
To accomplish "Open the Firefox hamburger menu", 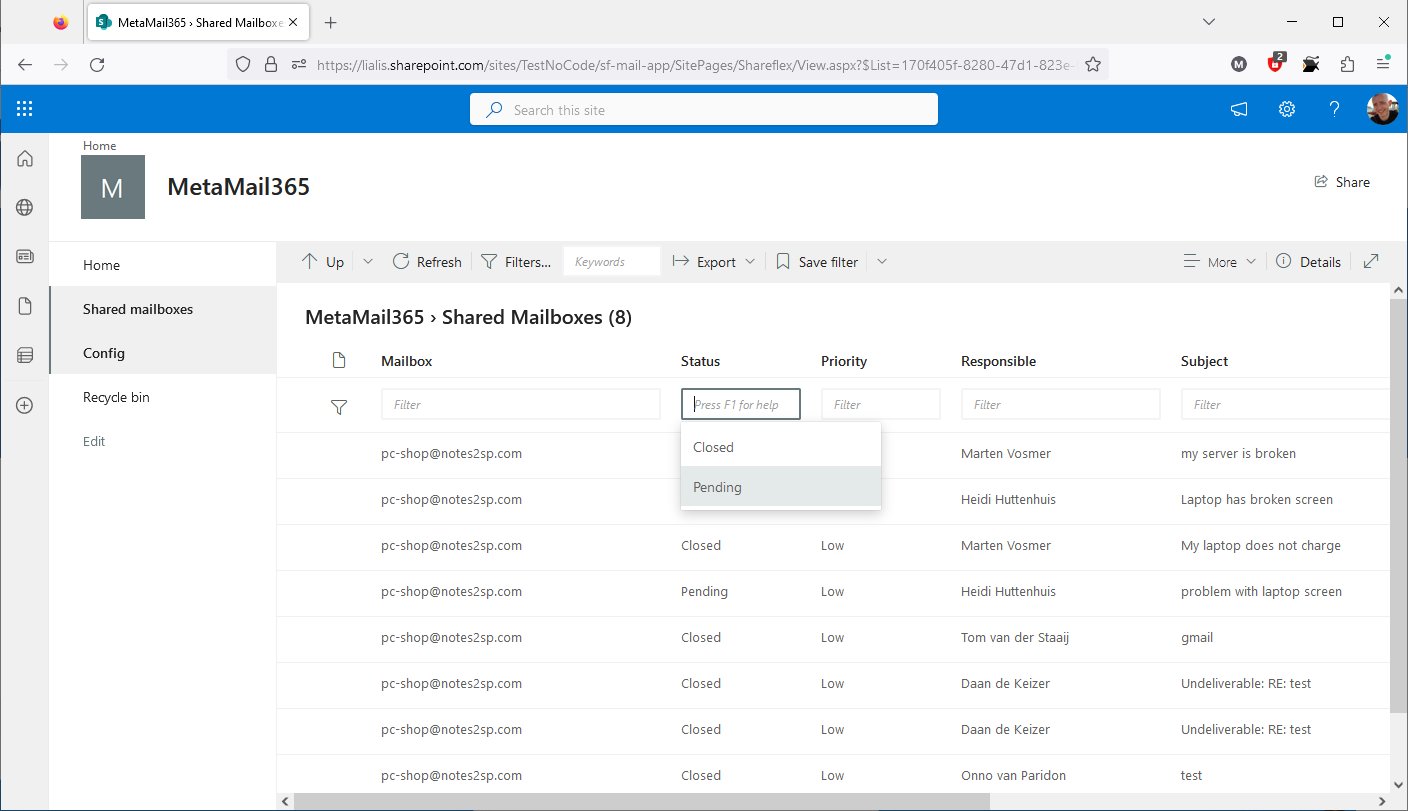I will click(x=1382, y=64).
